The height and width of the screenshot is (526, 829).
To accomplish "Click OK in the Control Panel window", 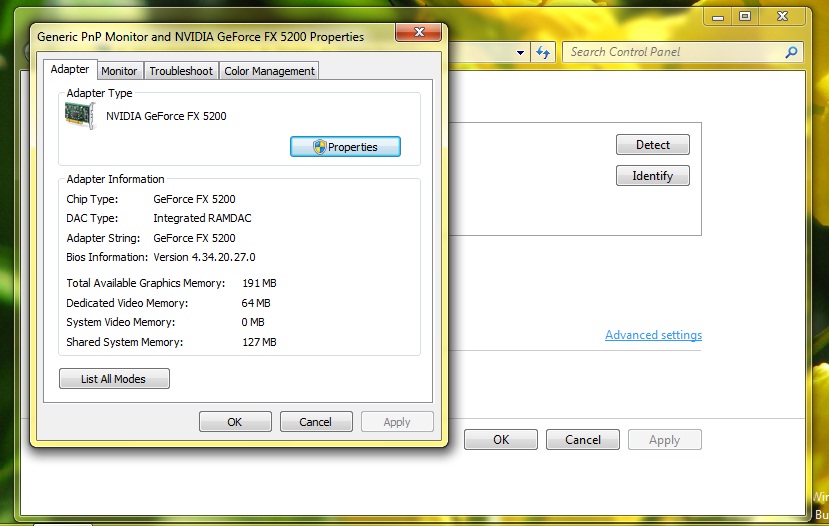I will pos(501,439).
